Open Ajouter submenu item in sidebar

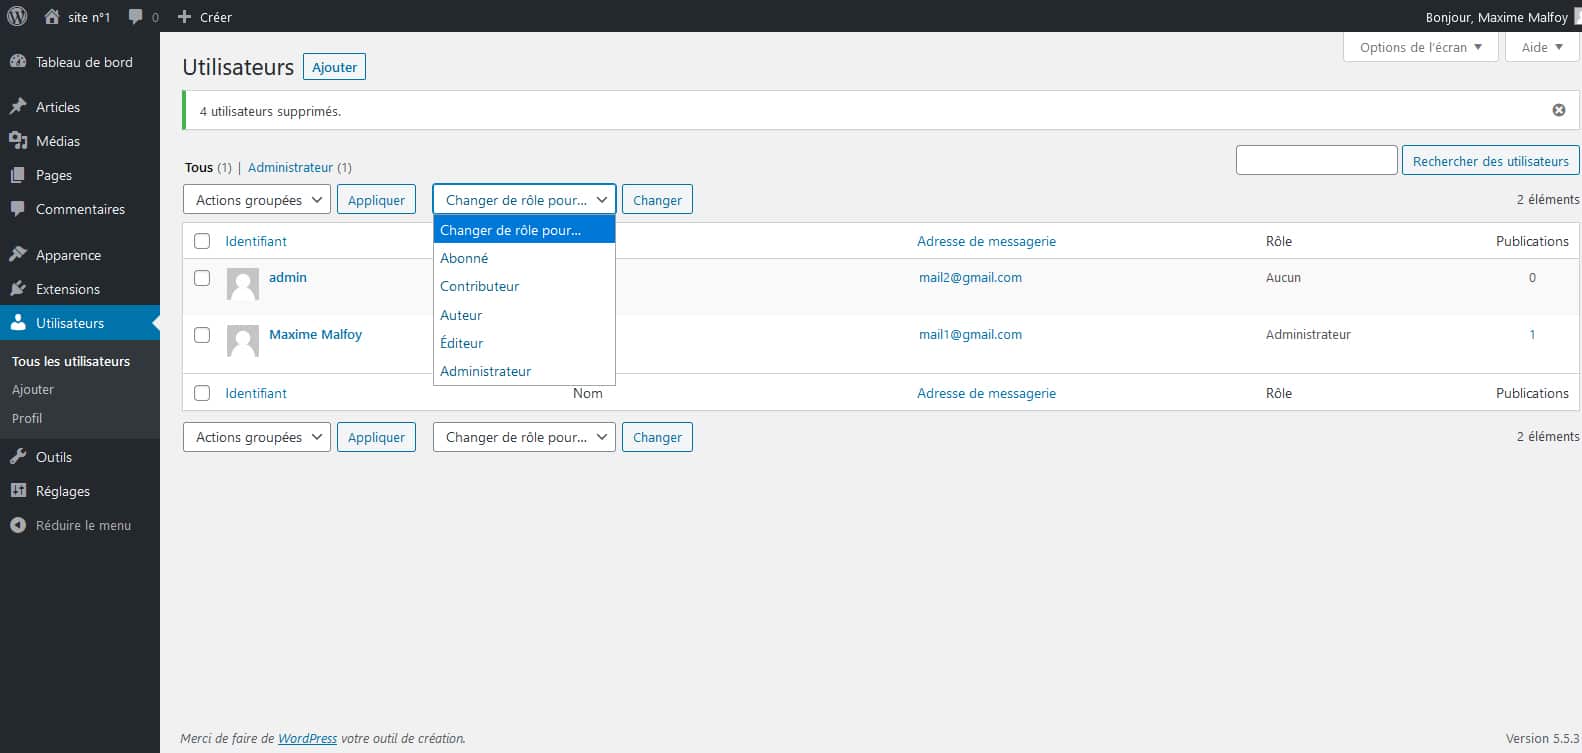[x=33, y=389]
